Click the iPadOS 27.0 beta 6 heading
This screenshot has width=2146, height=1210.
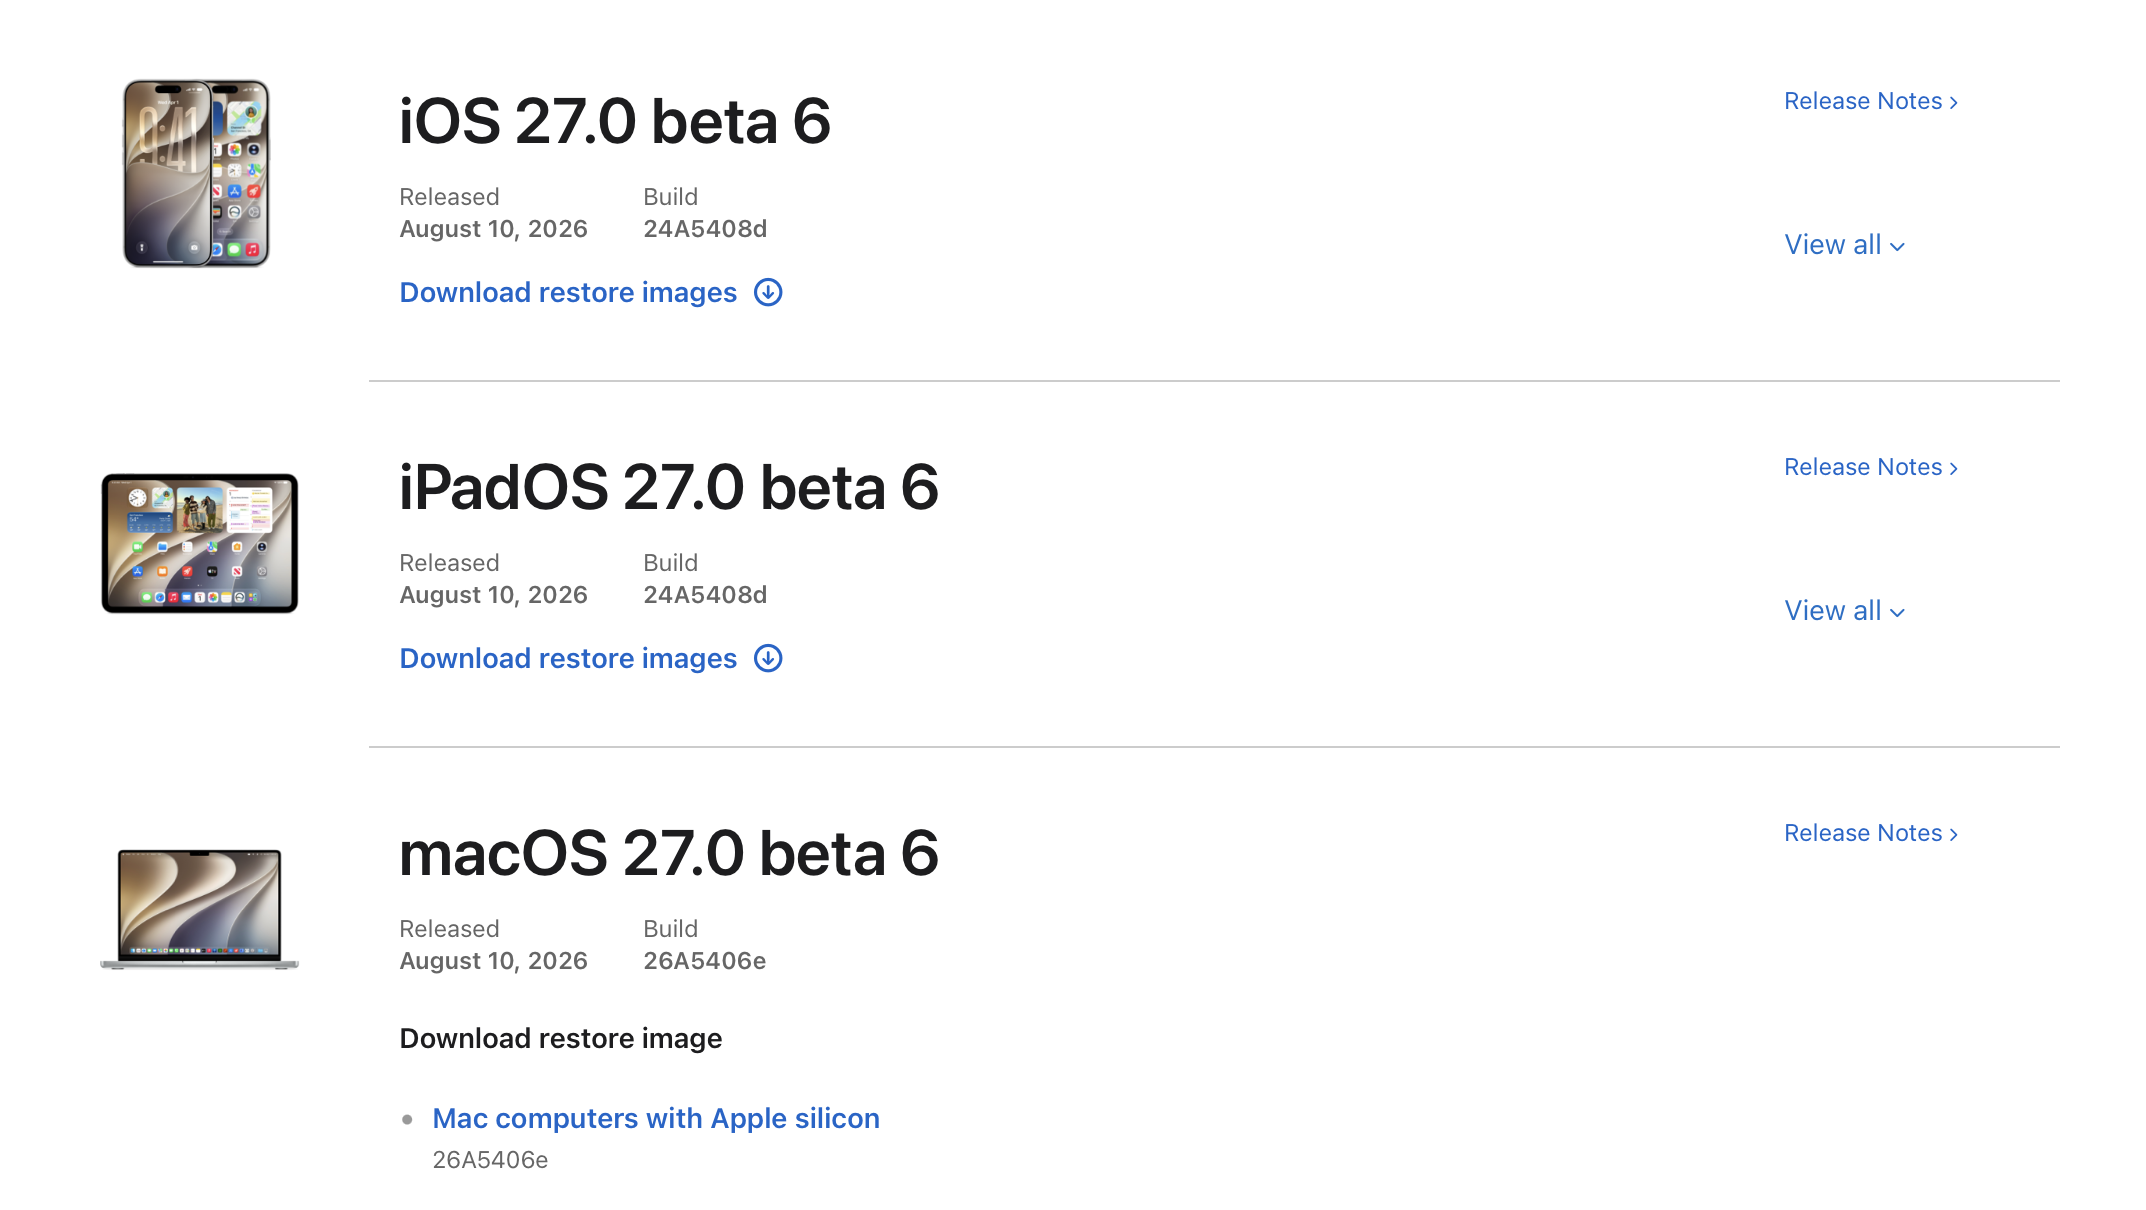(669, 487)
